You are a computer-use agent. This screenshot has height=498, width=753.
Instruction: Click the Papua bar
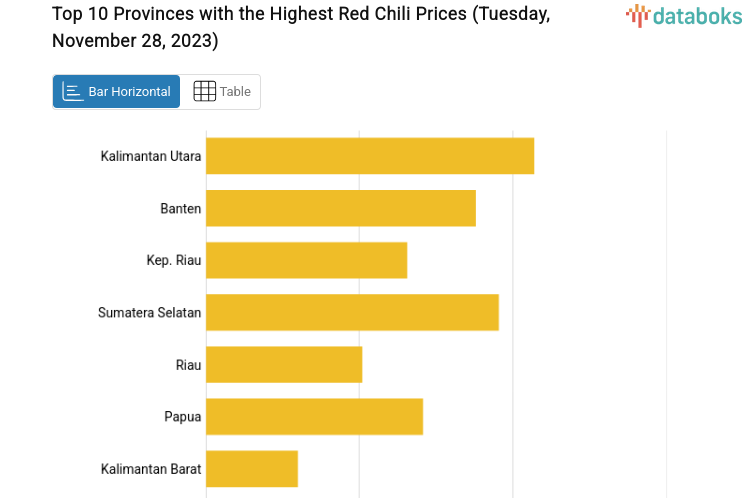click(x=314, y=416)
